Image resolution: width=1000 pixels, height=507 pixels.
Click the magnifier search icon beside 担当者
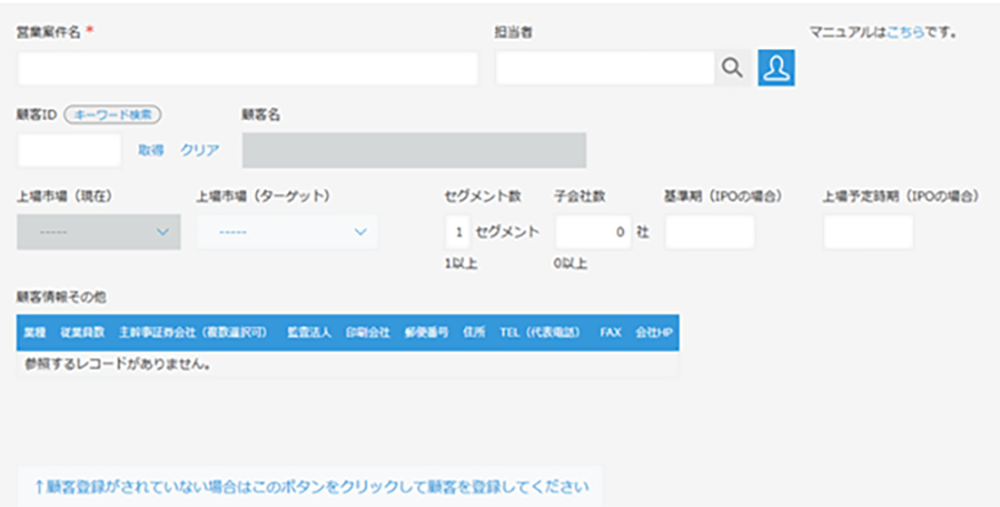click(x=733, y=68)
